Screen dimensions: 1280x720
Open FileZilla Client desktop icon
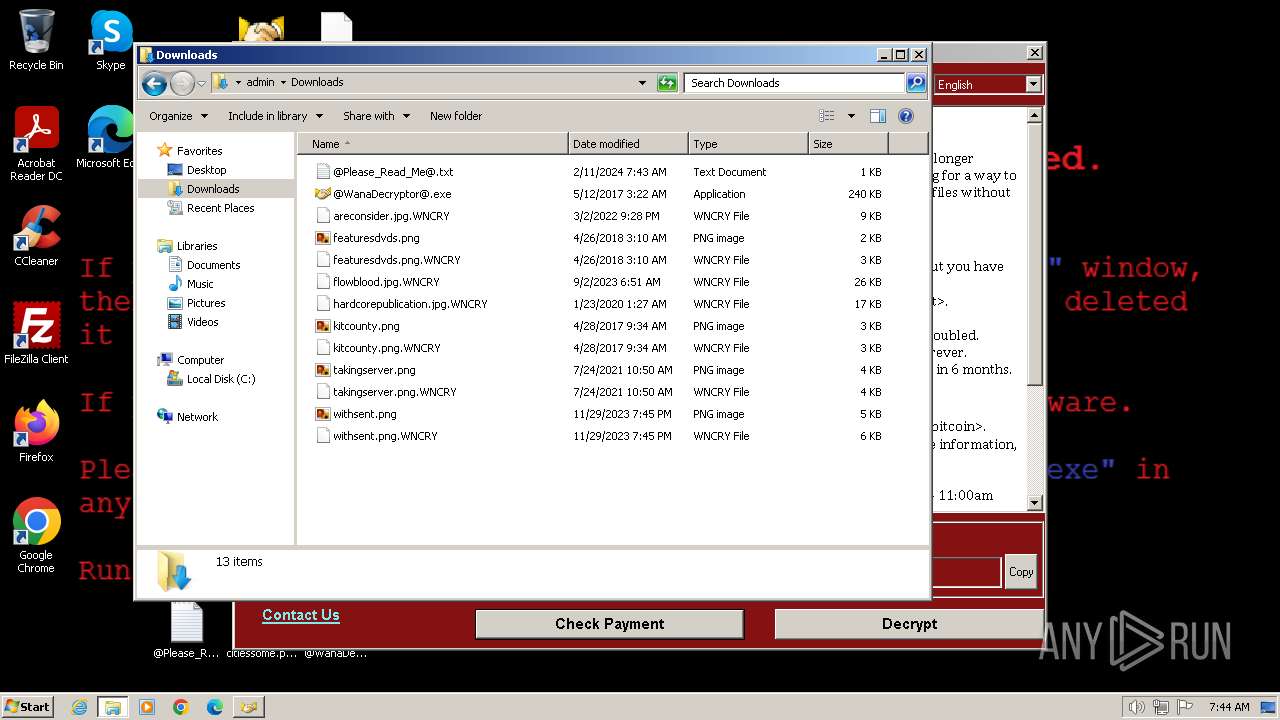click(36, 333)
